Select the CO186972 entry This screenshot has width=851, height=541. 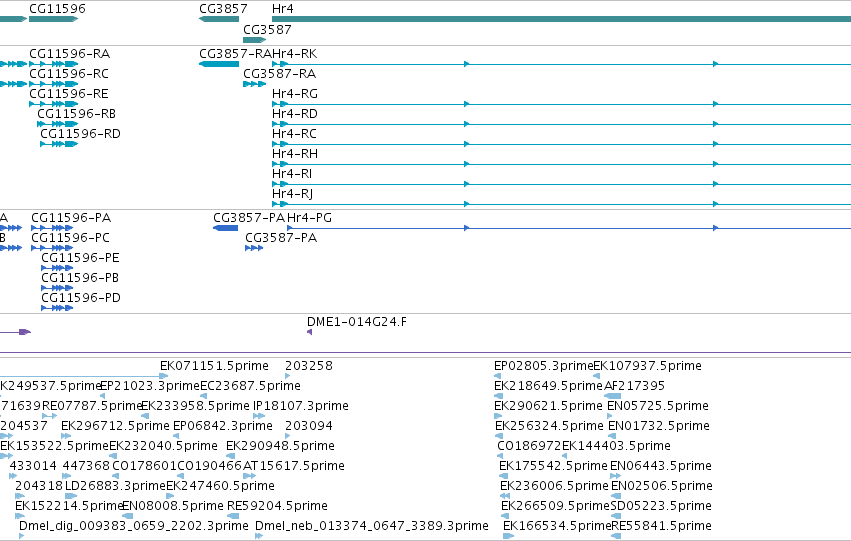(529, 446)
